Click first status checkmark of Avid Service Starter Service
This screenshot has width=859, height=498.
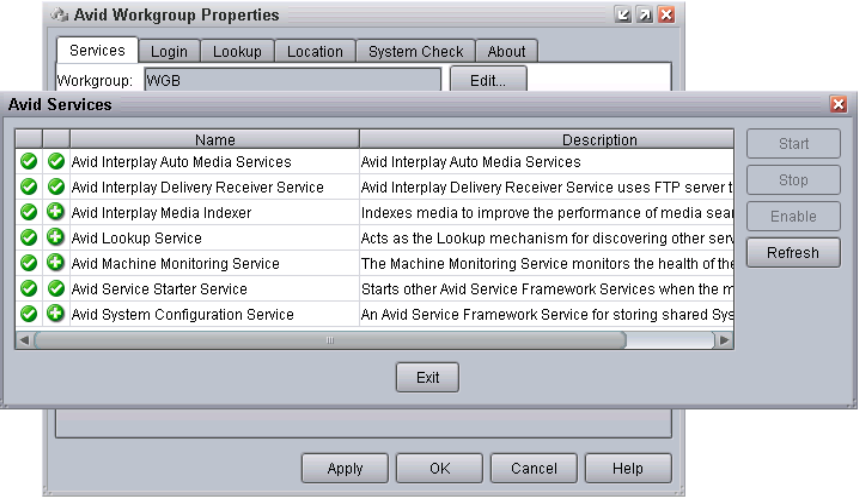(x=28, y=289)
